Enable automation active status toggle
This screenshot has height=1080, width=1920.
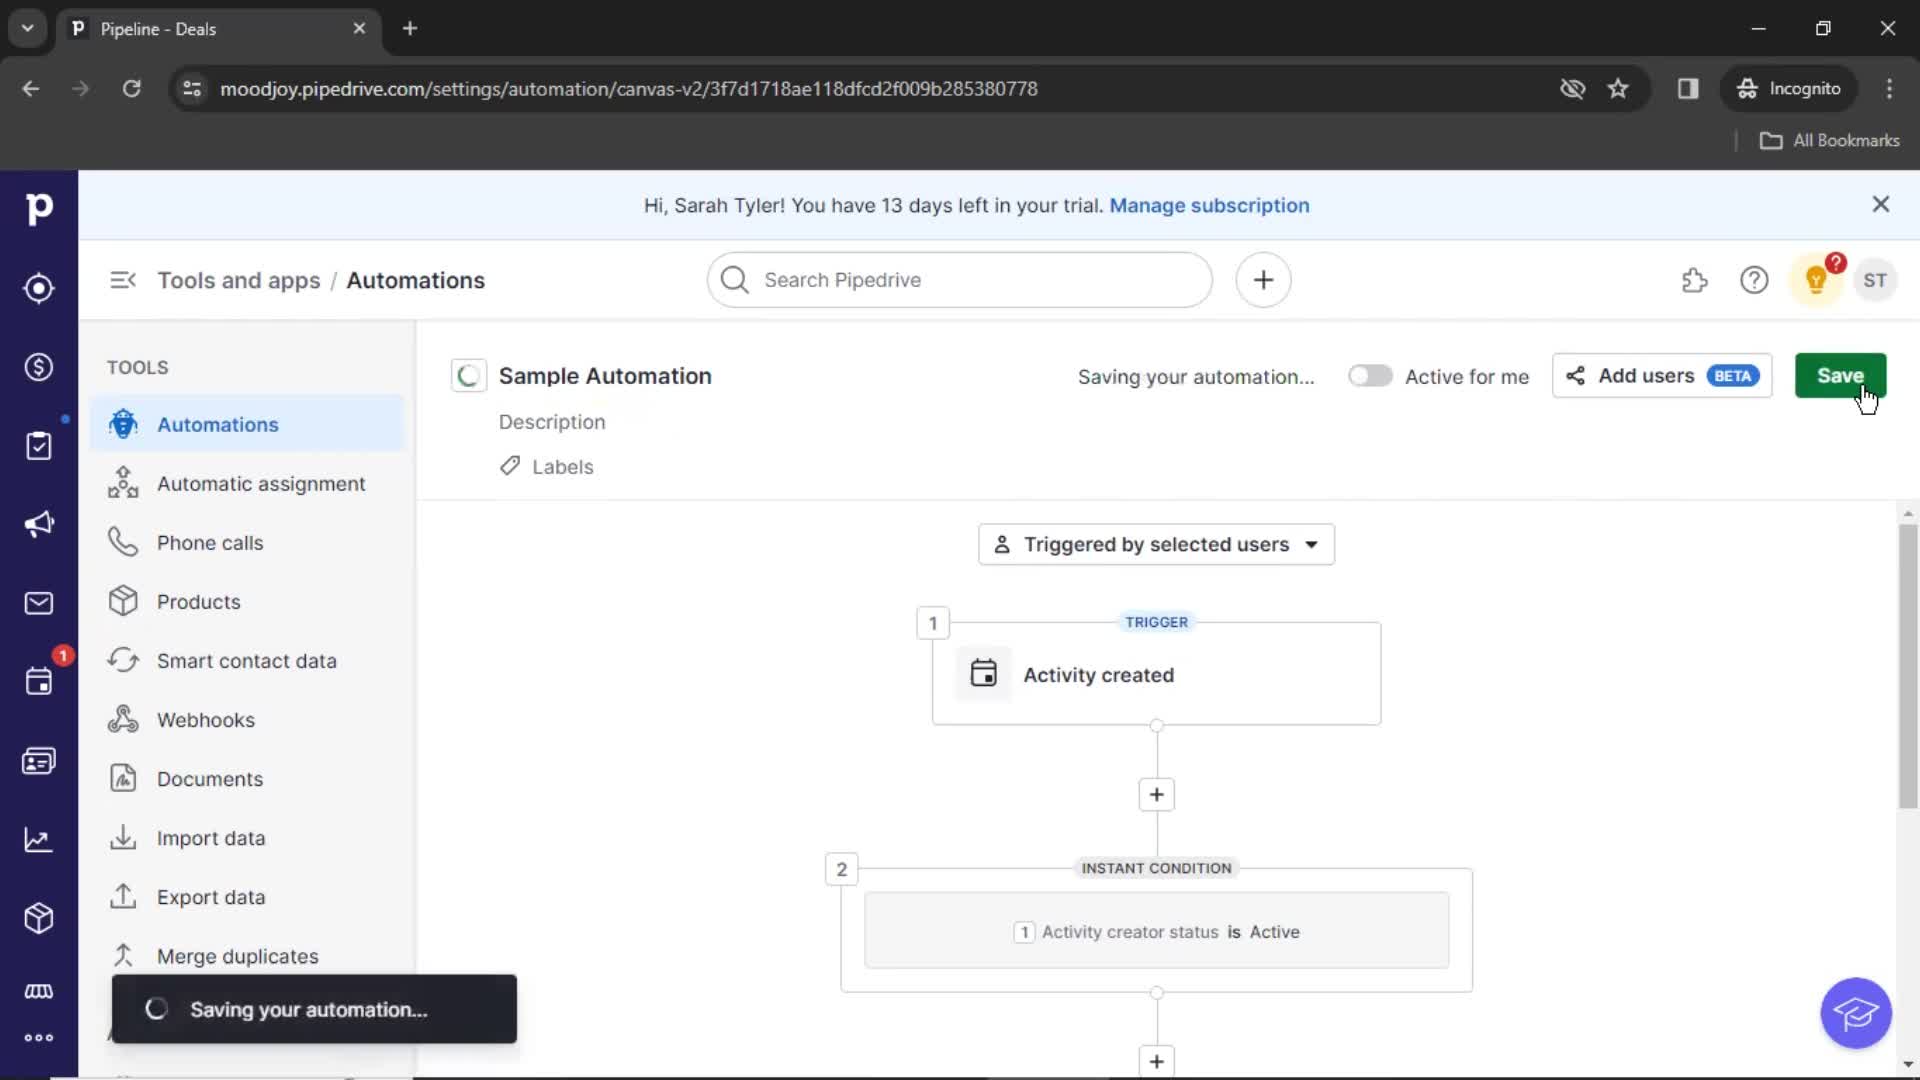[1371, 376]
